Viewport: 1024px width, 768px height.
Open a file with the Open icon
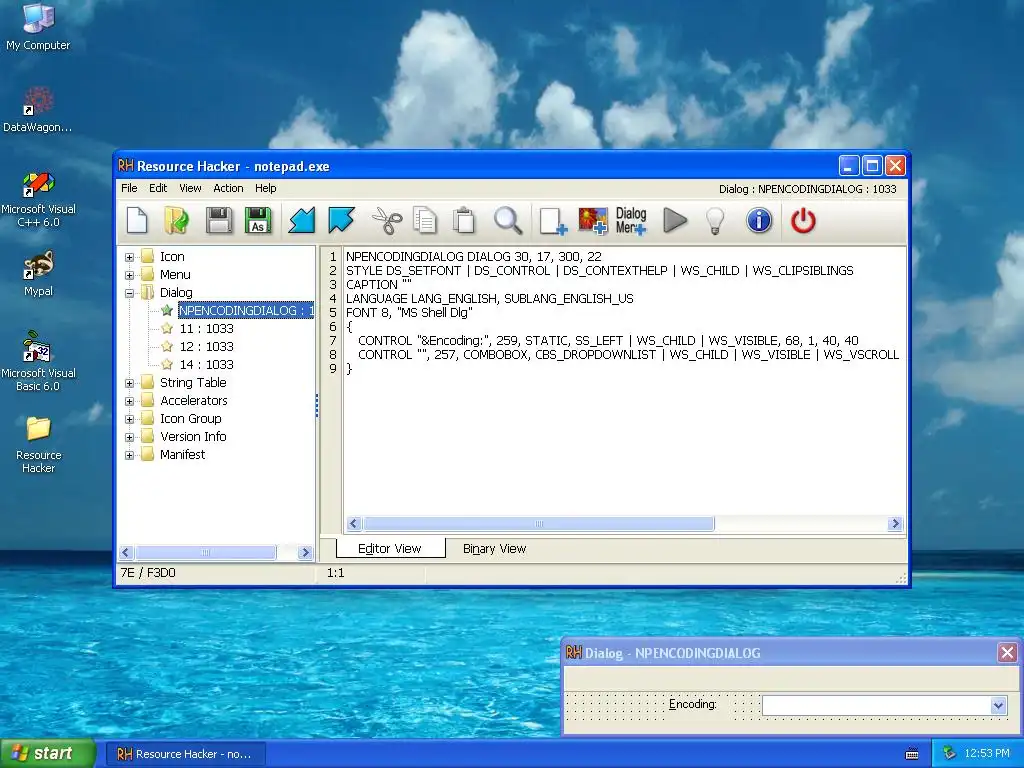click(176, 221)
